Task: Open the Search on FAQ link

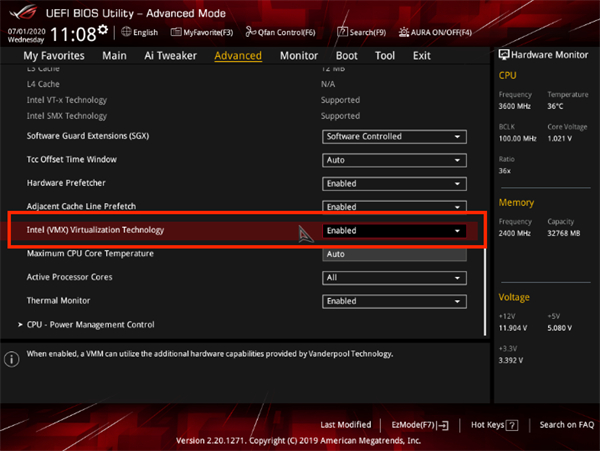Action: point(566,424)
